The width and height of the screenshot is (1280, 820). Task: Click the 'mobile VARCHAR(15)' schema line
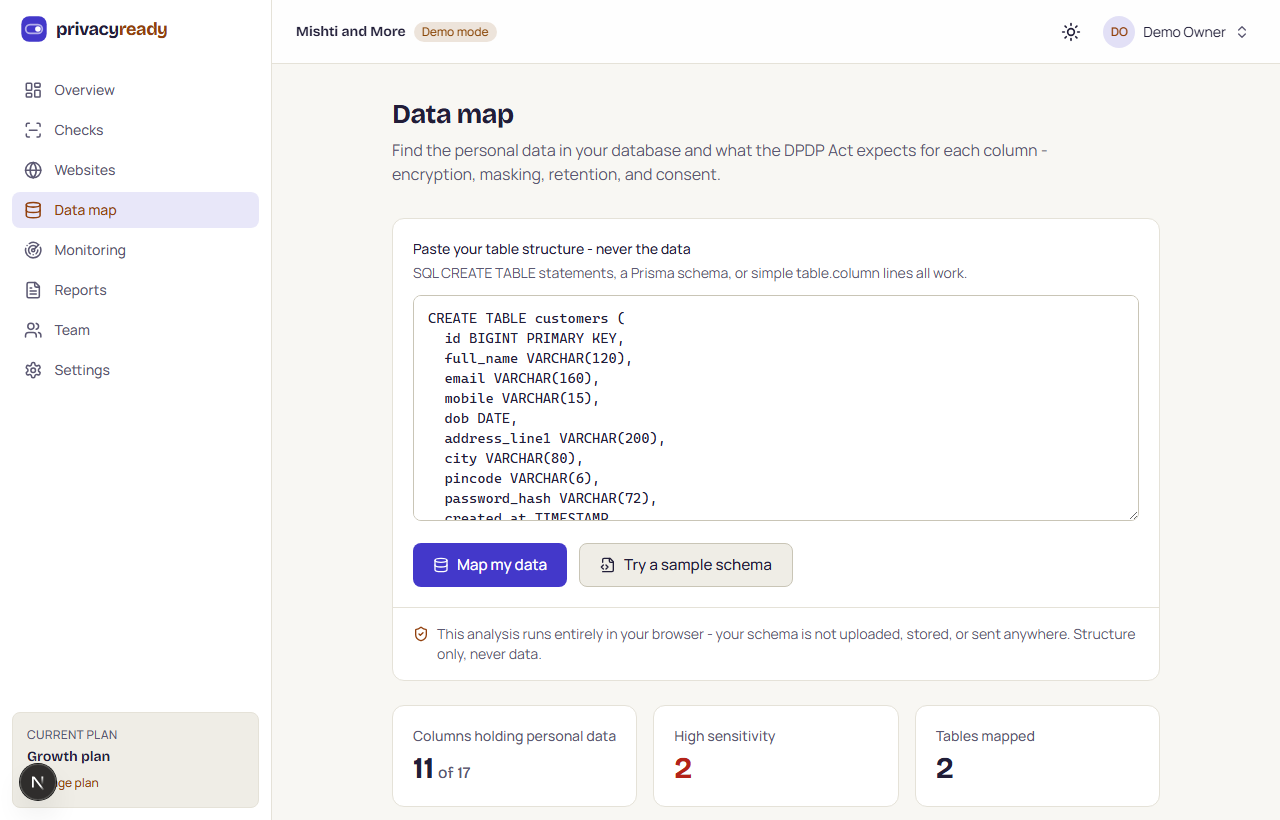pyautogui.click(x=522, y=398)
